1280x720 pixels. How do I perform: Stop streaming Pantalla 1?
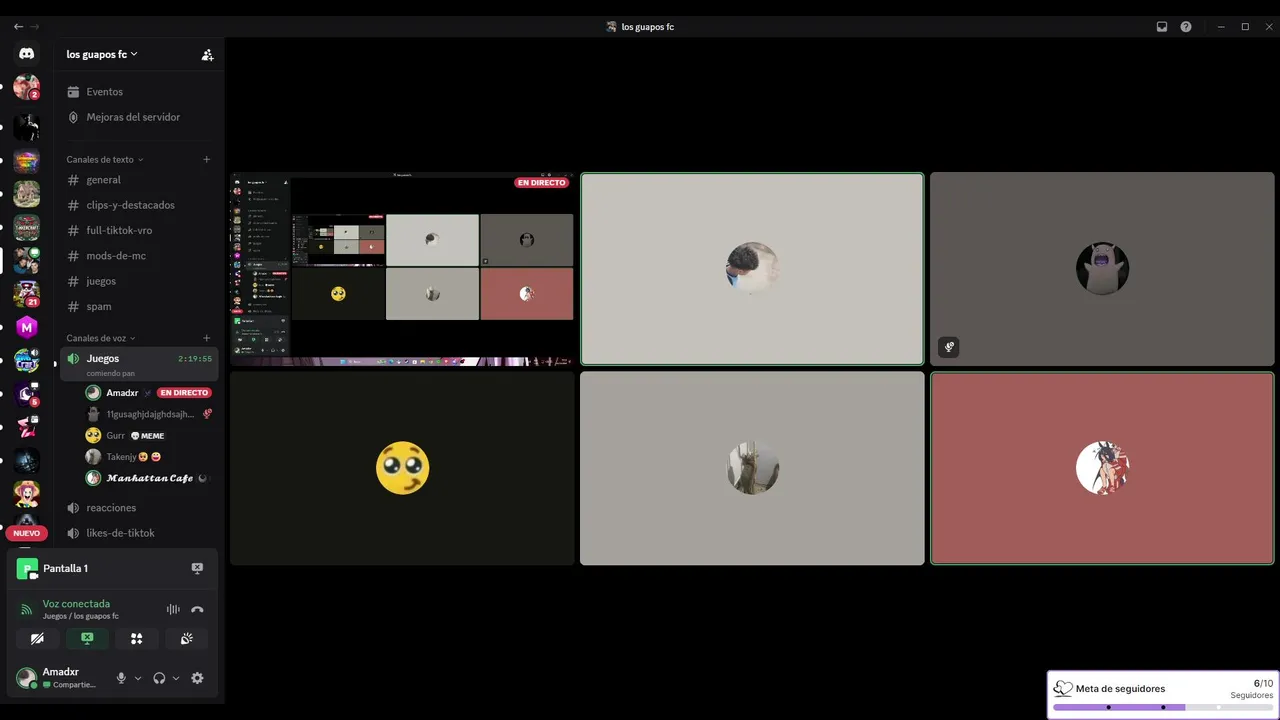pyautogui.click(x=197, y=568)
